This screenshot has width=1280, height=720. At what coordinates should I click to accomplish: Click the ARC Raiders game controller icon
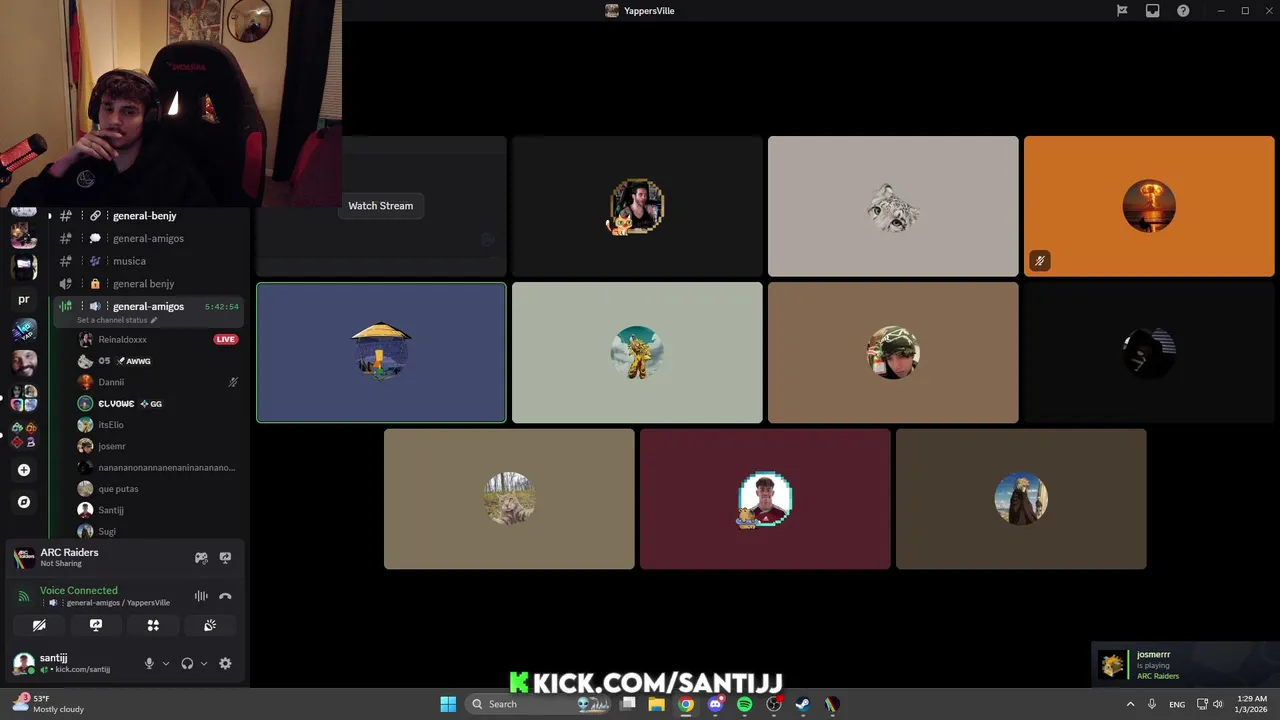click(201, 558)
